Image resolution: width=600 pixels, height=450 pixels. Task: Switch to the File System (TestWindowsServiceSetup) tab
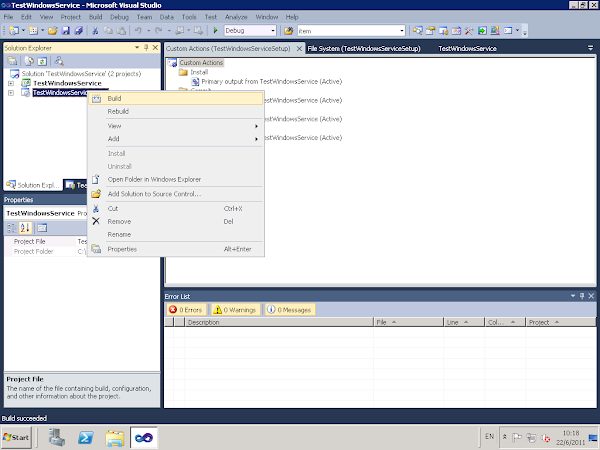[x=364, y=49]
